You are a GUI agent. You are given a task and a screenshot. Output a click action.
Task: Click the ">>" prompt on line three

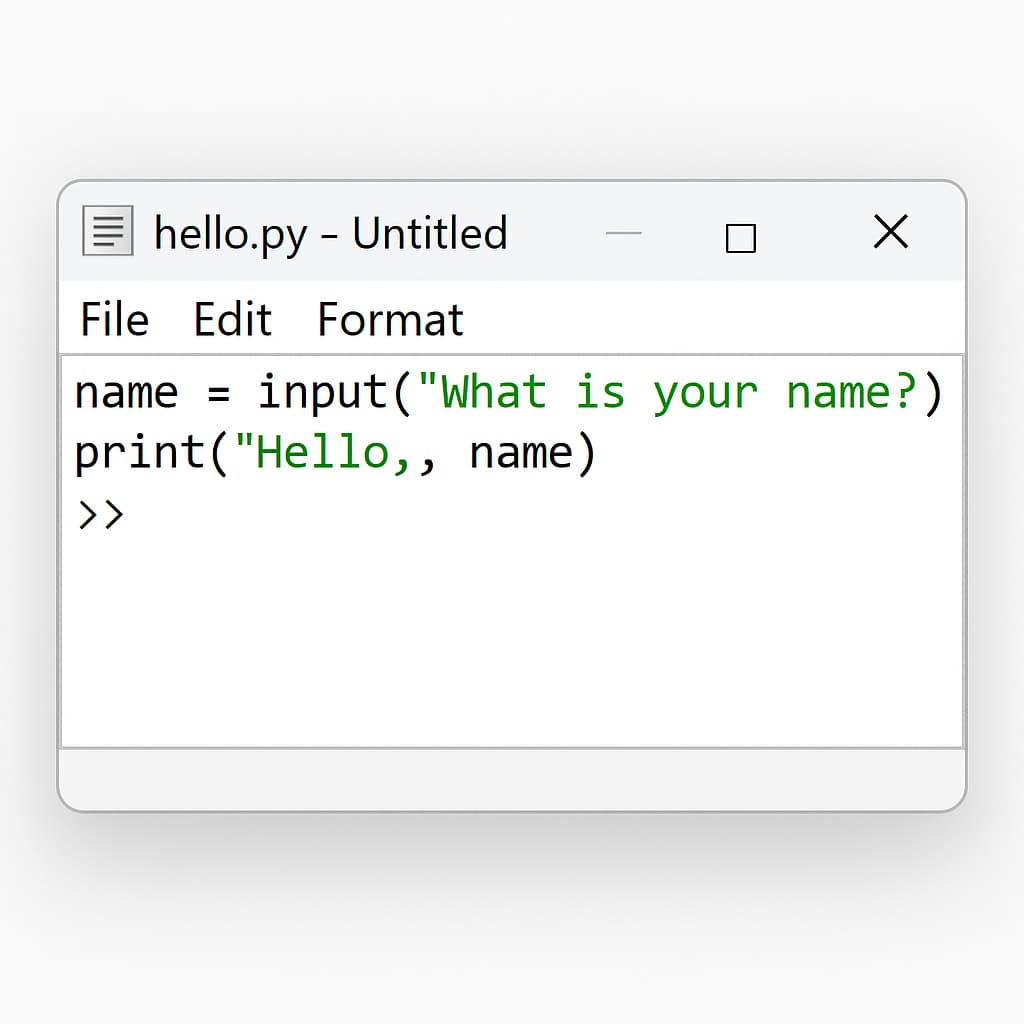click(100, 513)
